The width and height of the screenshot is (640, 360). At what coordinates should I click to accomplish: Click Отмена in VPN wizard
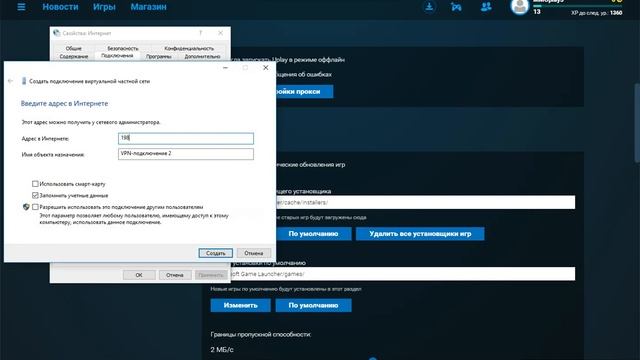click(253, 253)
